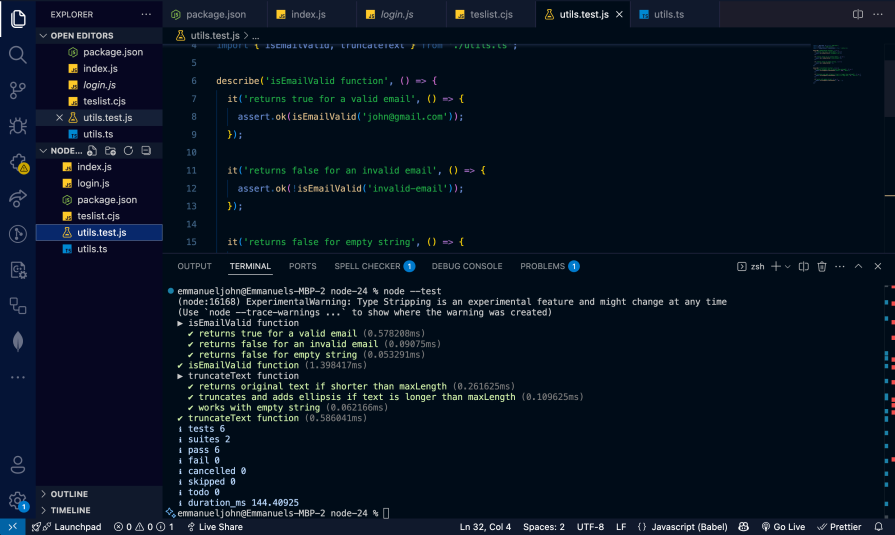Open the Live Share activity icon

[18, 198]
